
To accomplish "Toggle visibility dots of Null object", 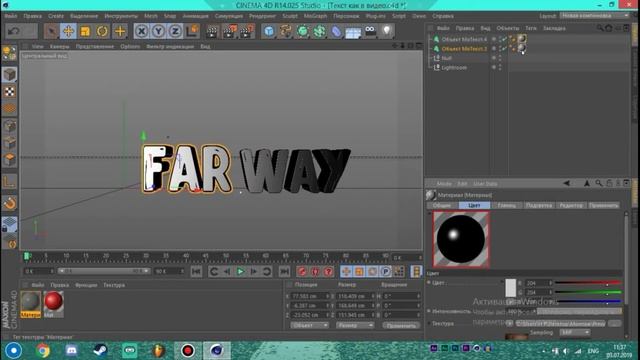I will (500, 58).
